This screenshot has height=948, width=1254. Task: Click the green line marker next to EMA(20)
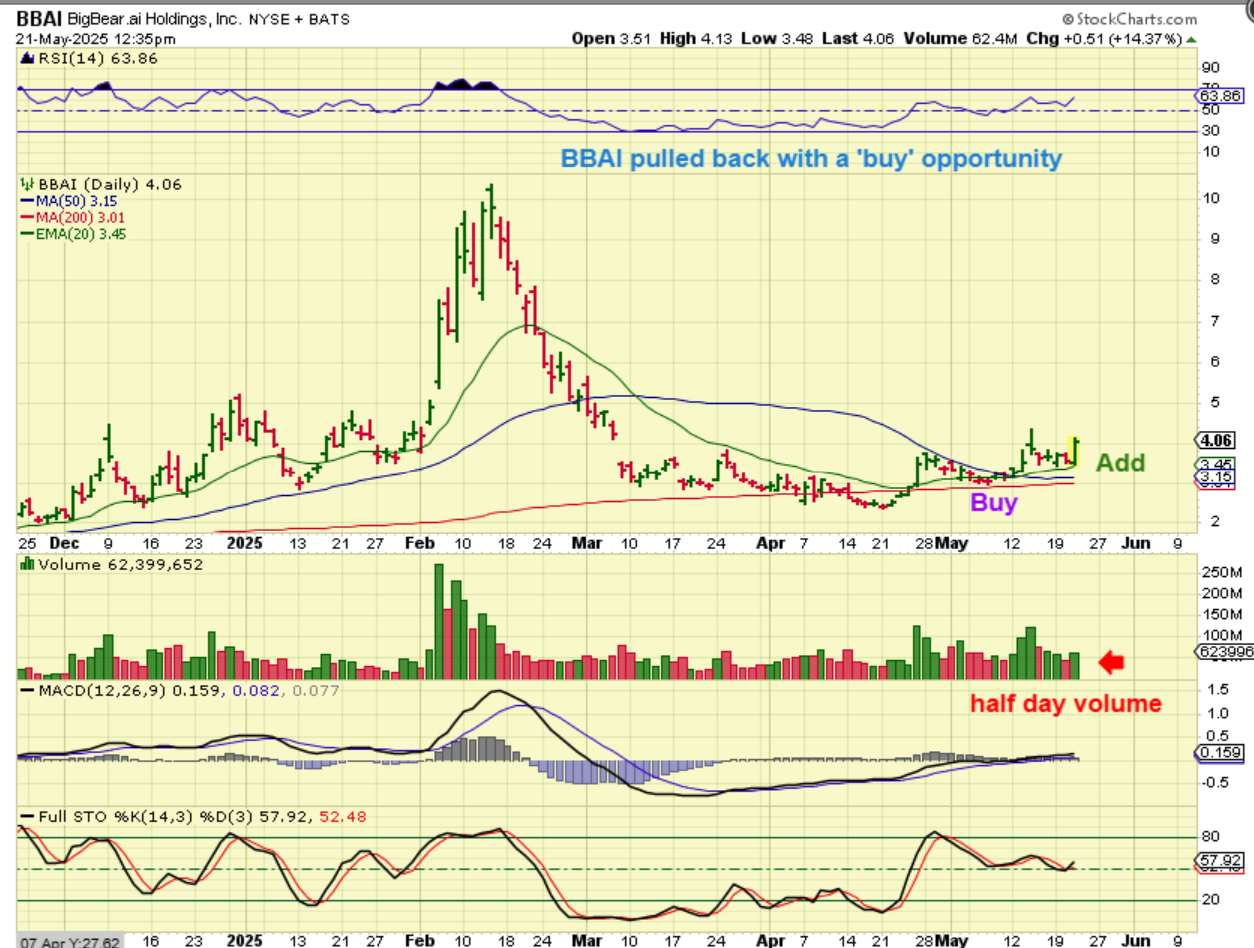coord(26,233)
